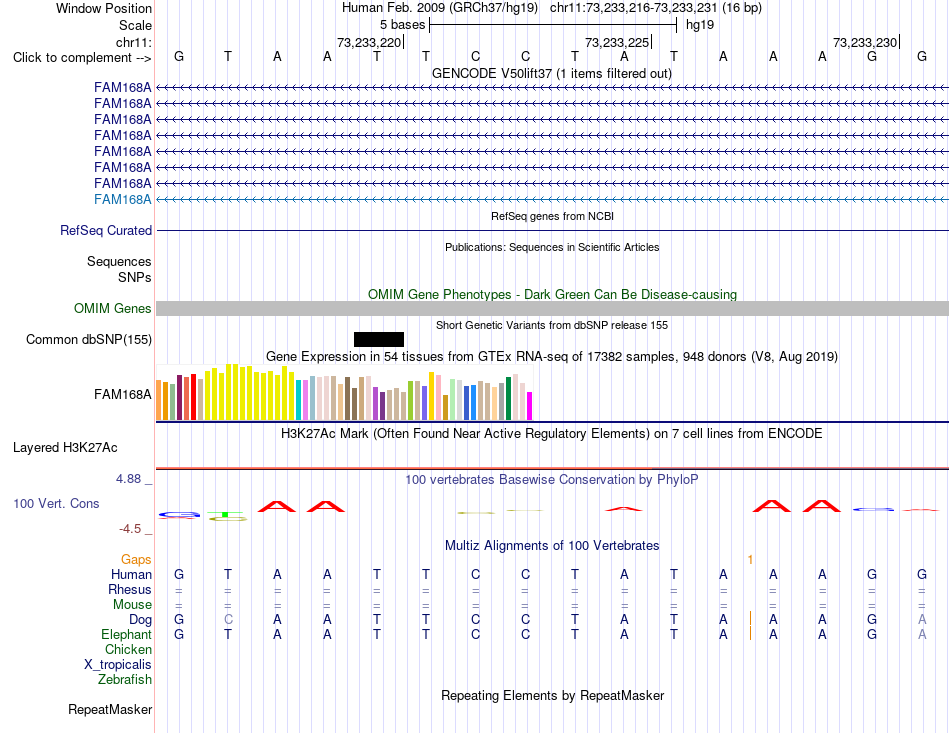Click the orange '1' gap number

coord(750,560)
